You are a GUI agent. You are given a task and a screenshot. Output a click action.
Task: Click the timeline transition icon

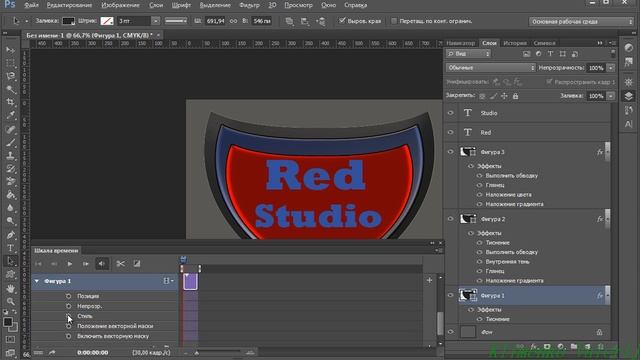click(137, 264)
